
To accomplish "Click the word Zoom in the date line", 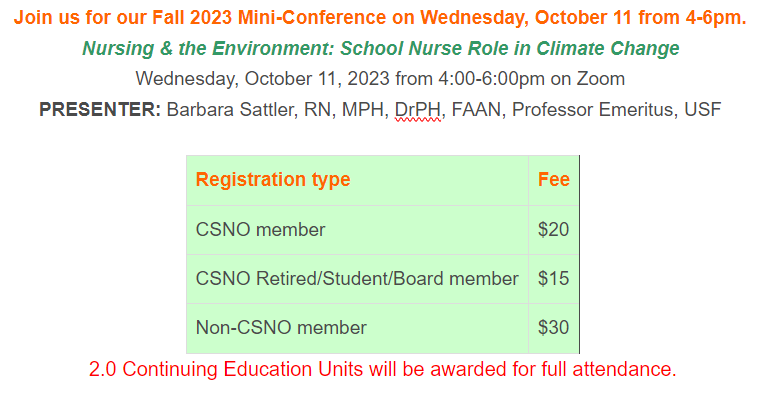I will (x=601, y=79).
